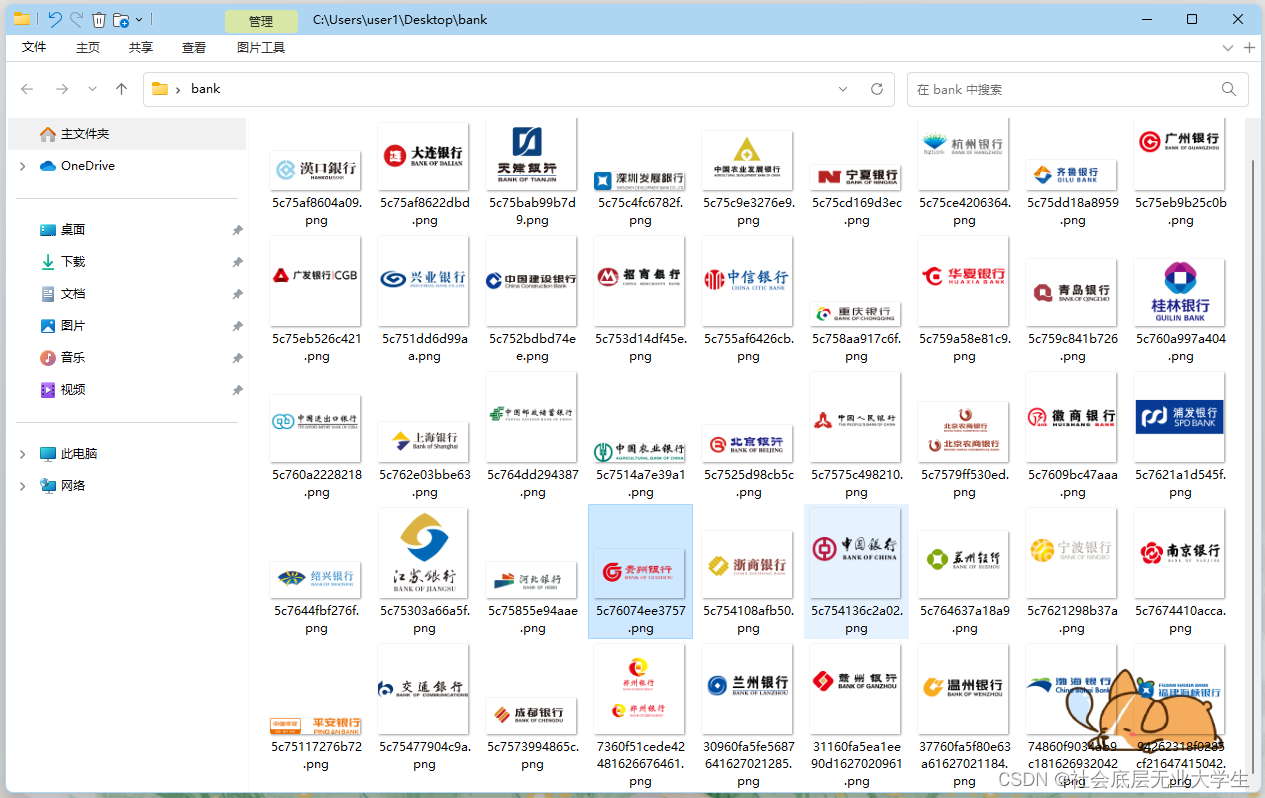Select the 温州银行 logo thumbnail
This screenshot has height=798, width=1265.
964,689
